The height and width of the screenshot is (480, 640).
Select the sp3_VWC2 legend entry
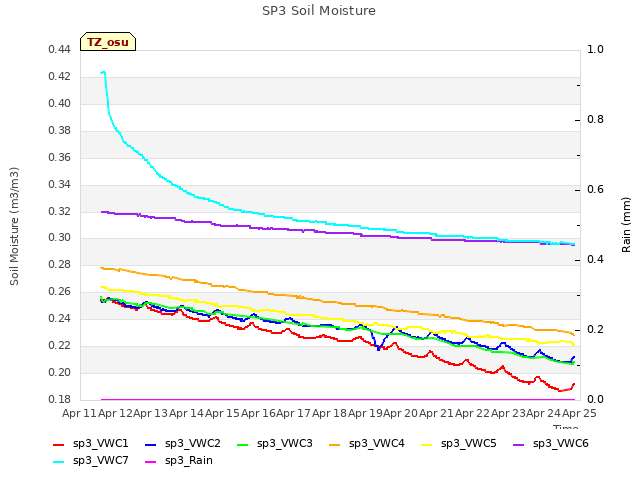(x=182, y=444)
